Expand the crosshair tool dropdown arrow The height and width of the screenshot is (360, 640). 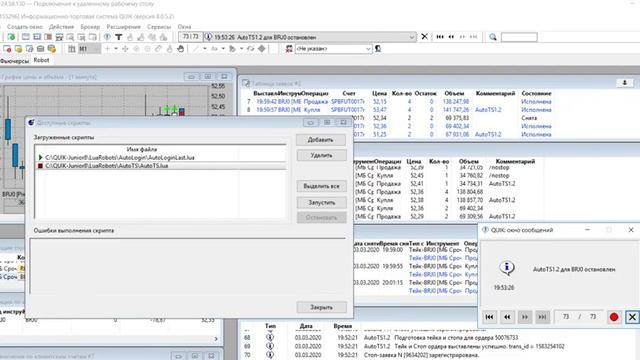tap(116, 49)
